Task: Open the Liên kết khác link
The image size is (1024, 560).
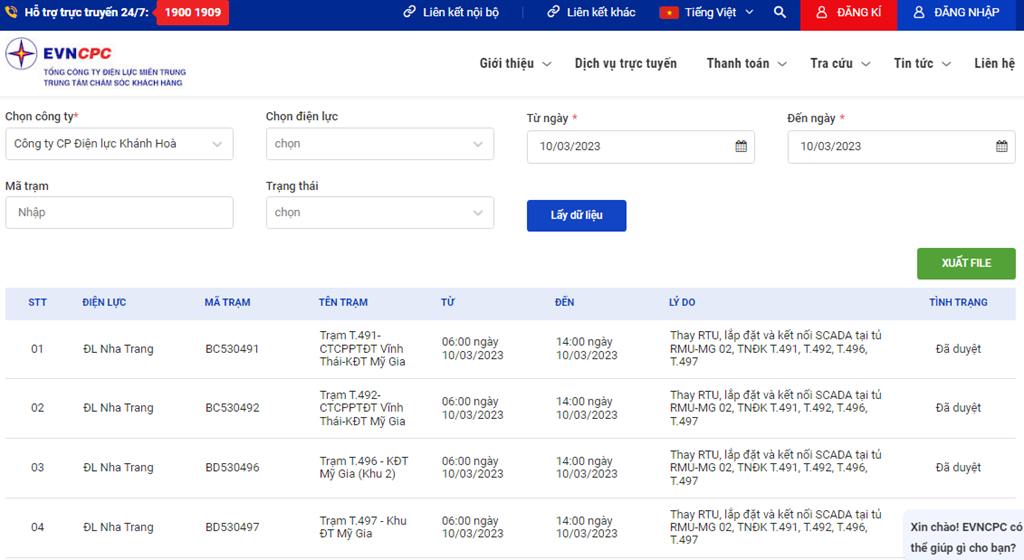Action: coord(591,13)
